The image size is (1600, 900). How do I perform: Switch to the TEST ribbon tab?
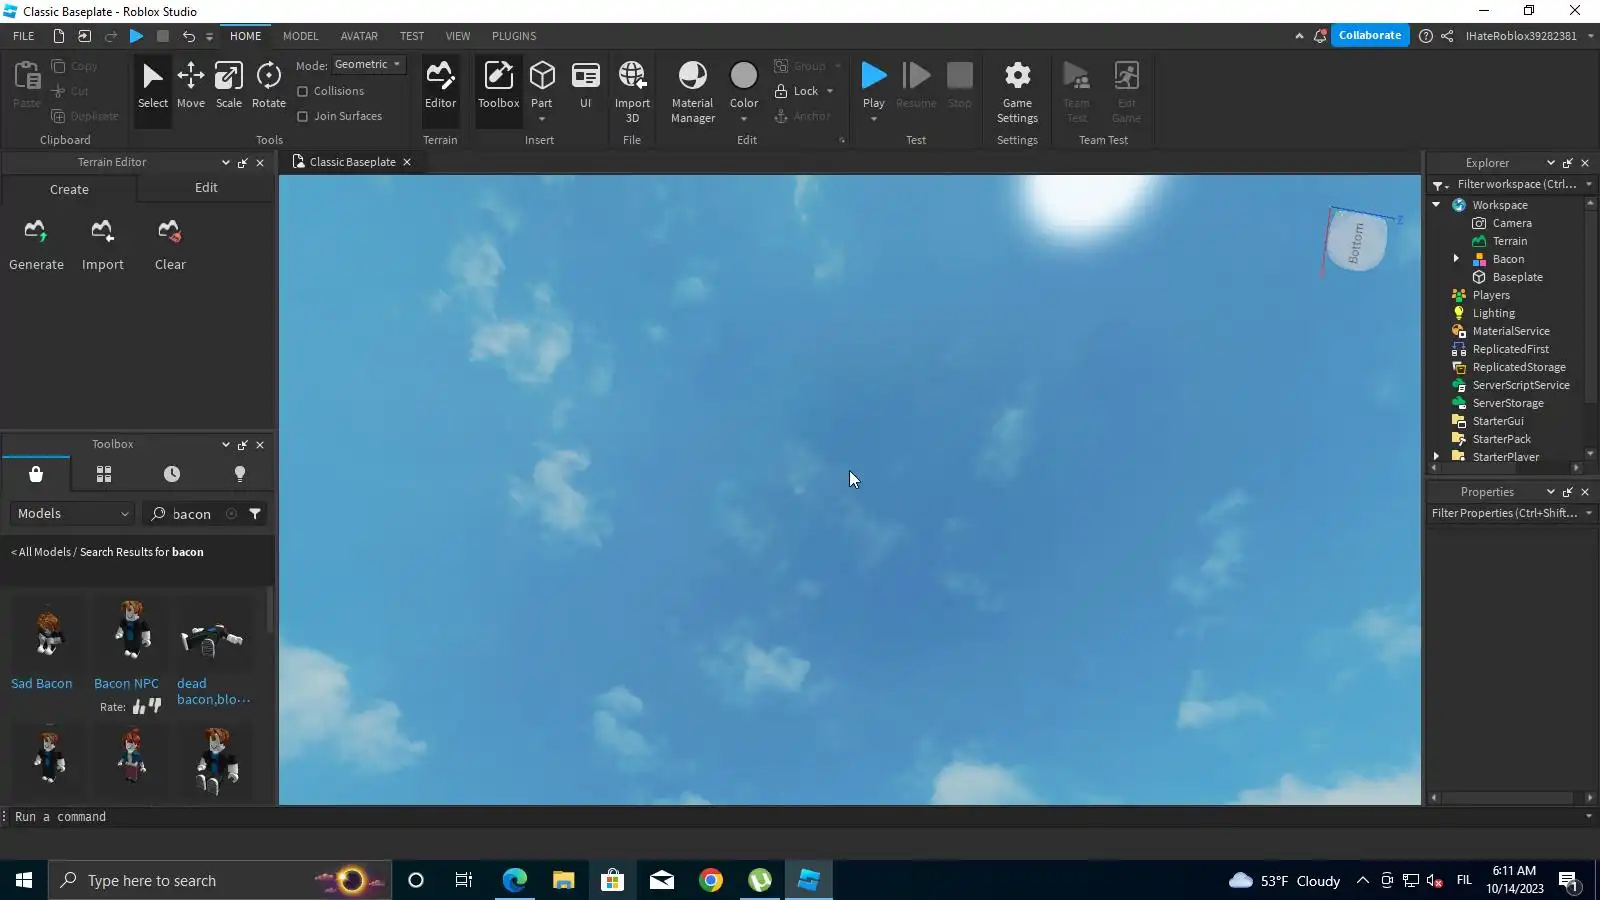coord(412,36)
